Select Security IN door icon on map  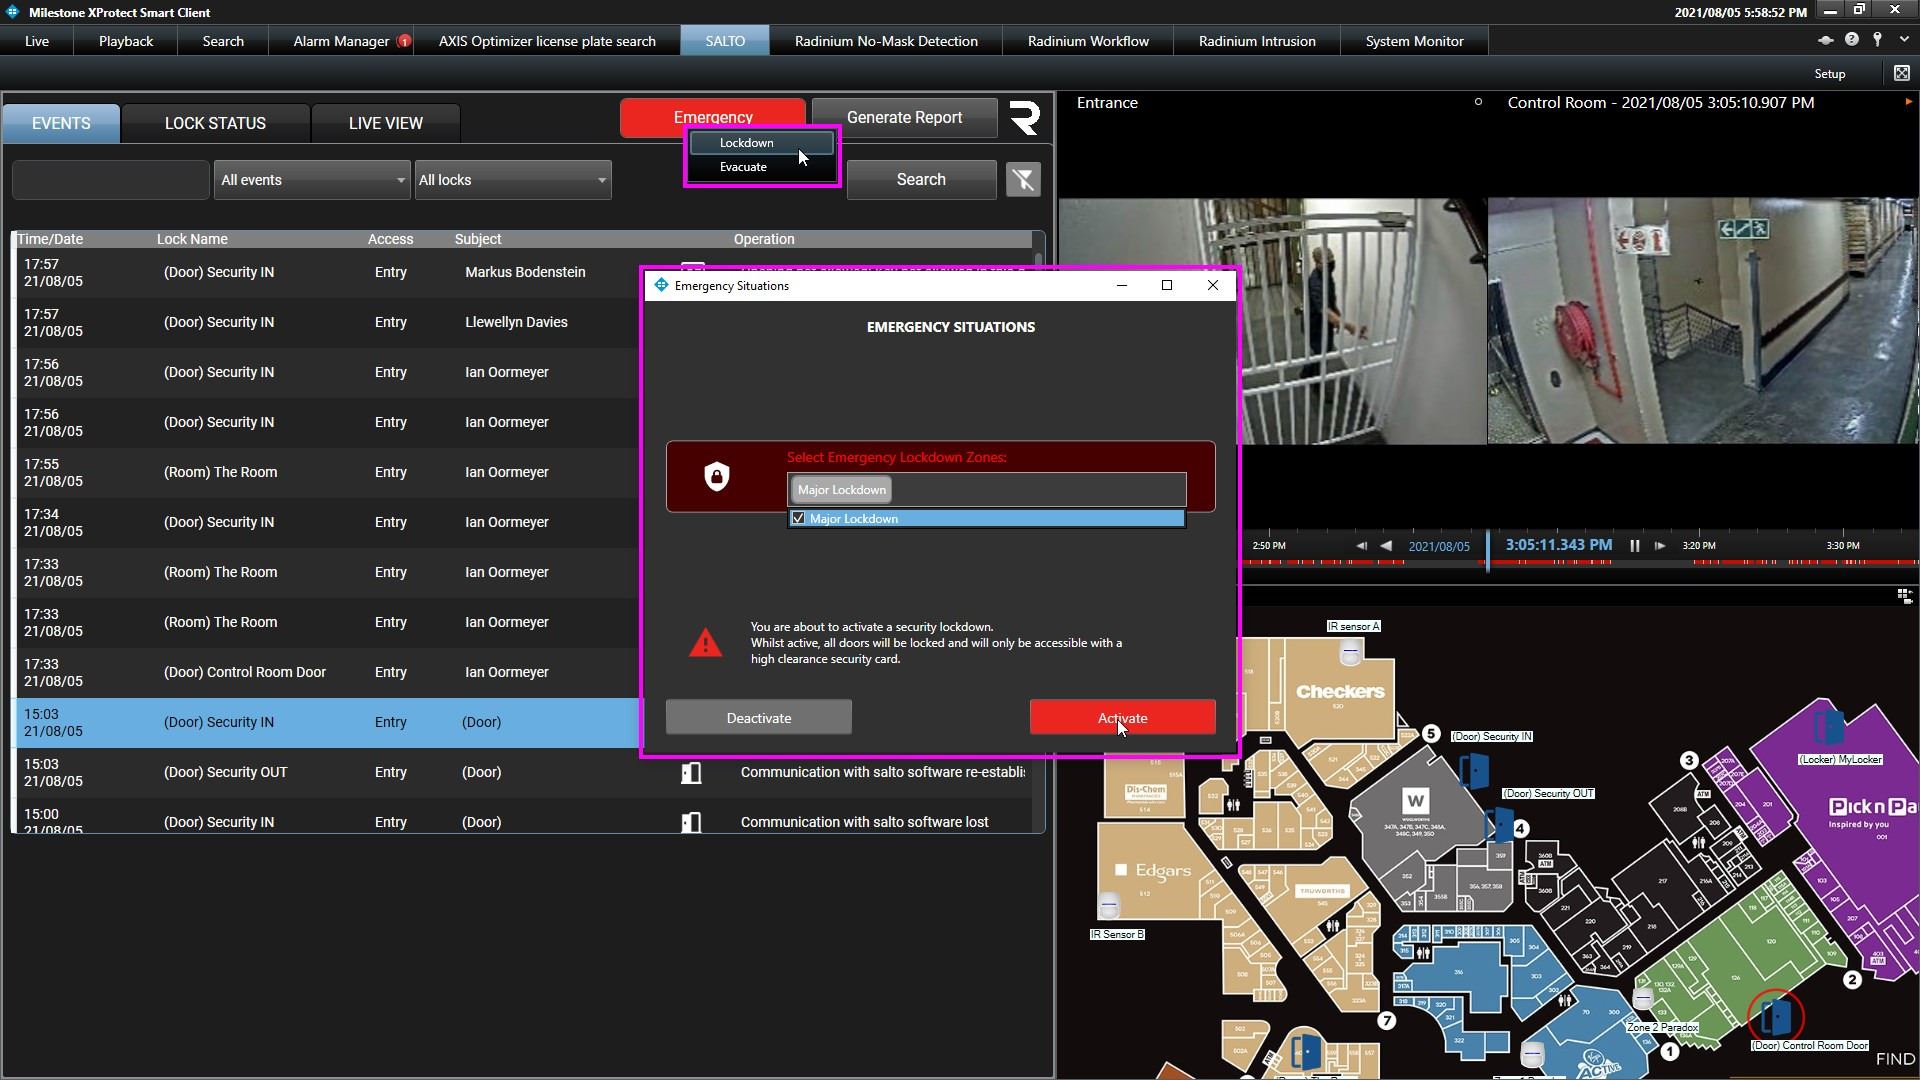1474,771
